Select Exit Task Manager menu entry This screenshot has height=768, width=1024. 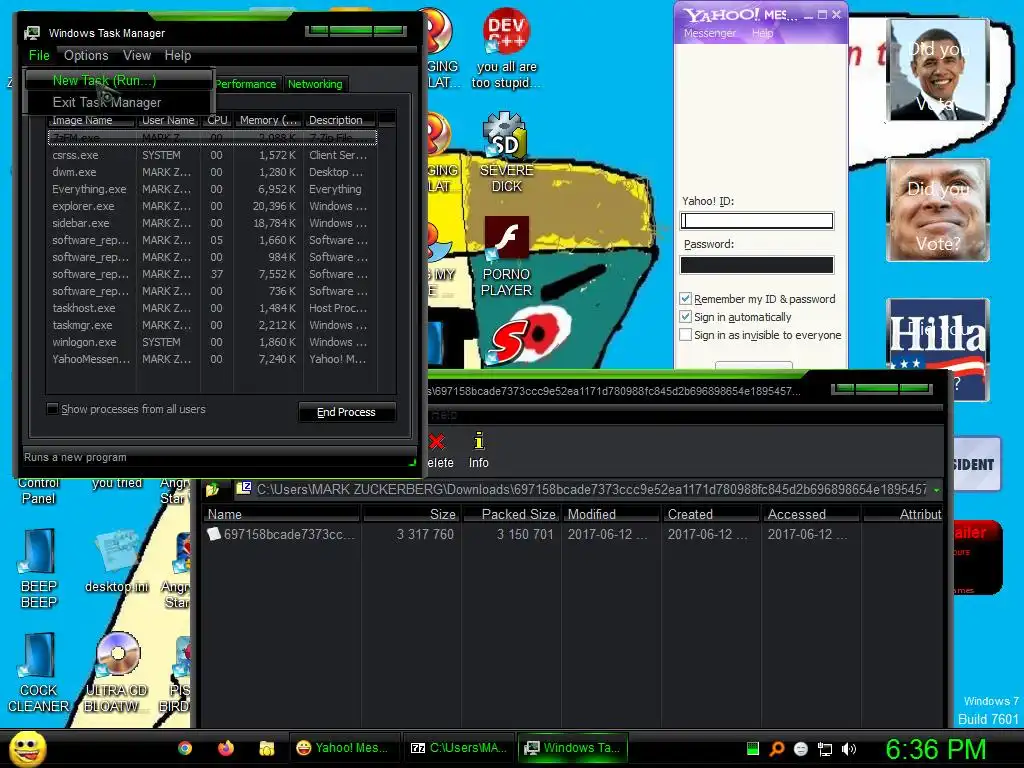click(x=118, y=103)
